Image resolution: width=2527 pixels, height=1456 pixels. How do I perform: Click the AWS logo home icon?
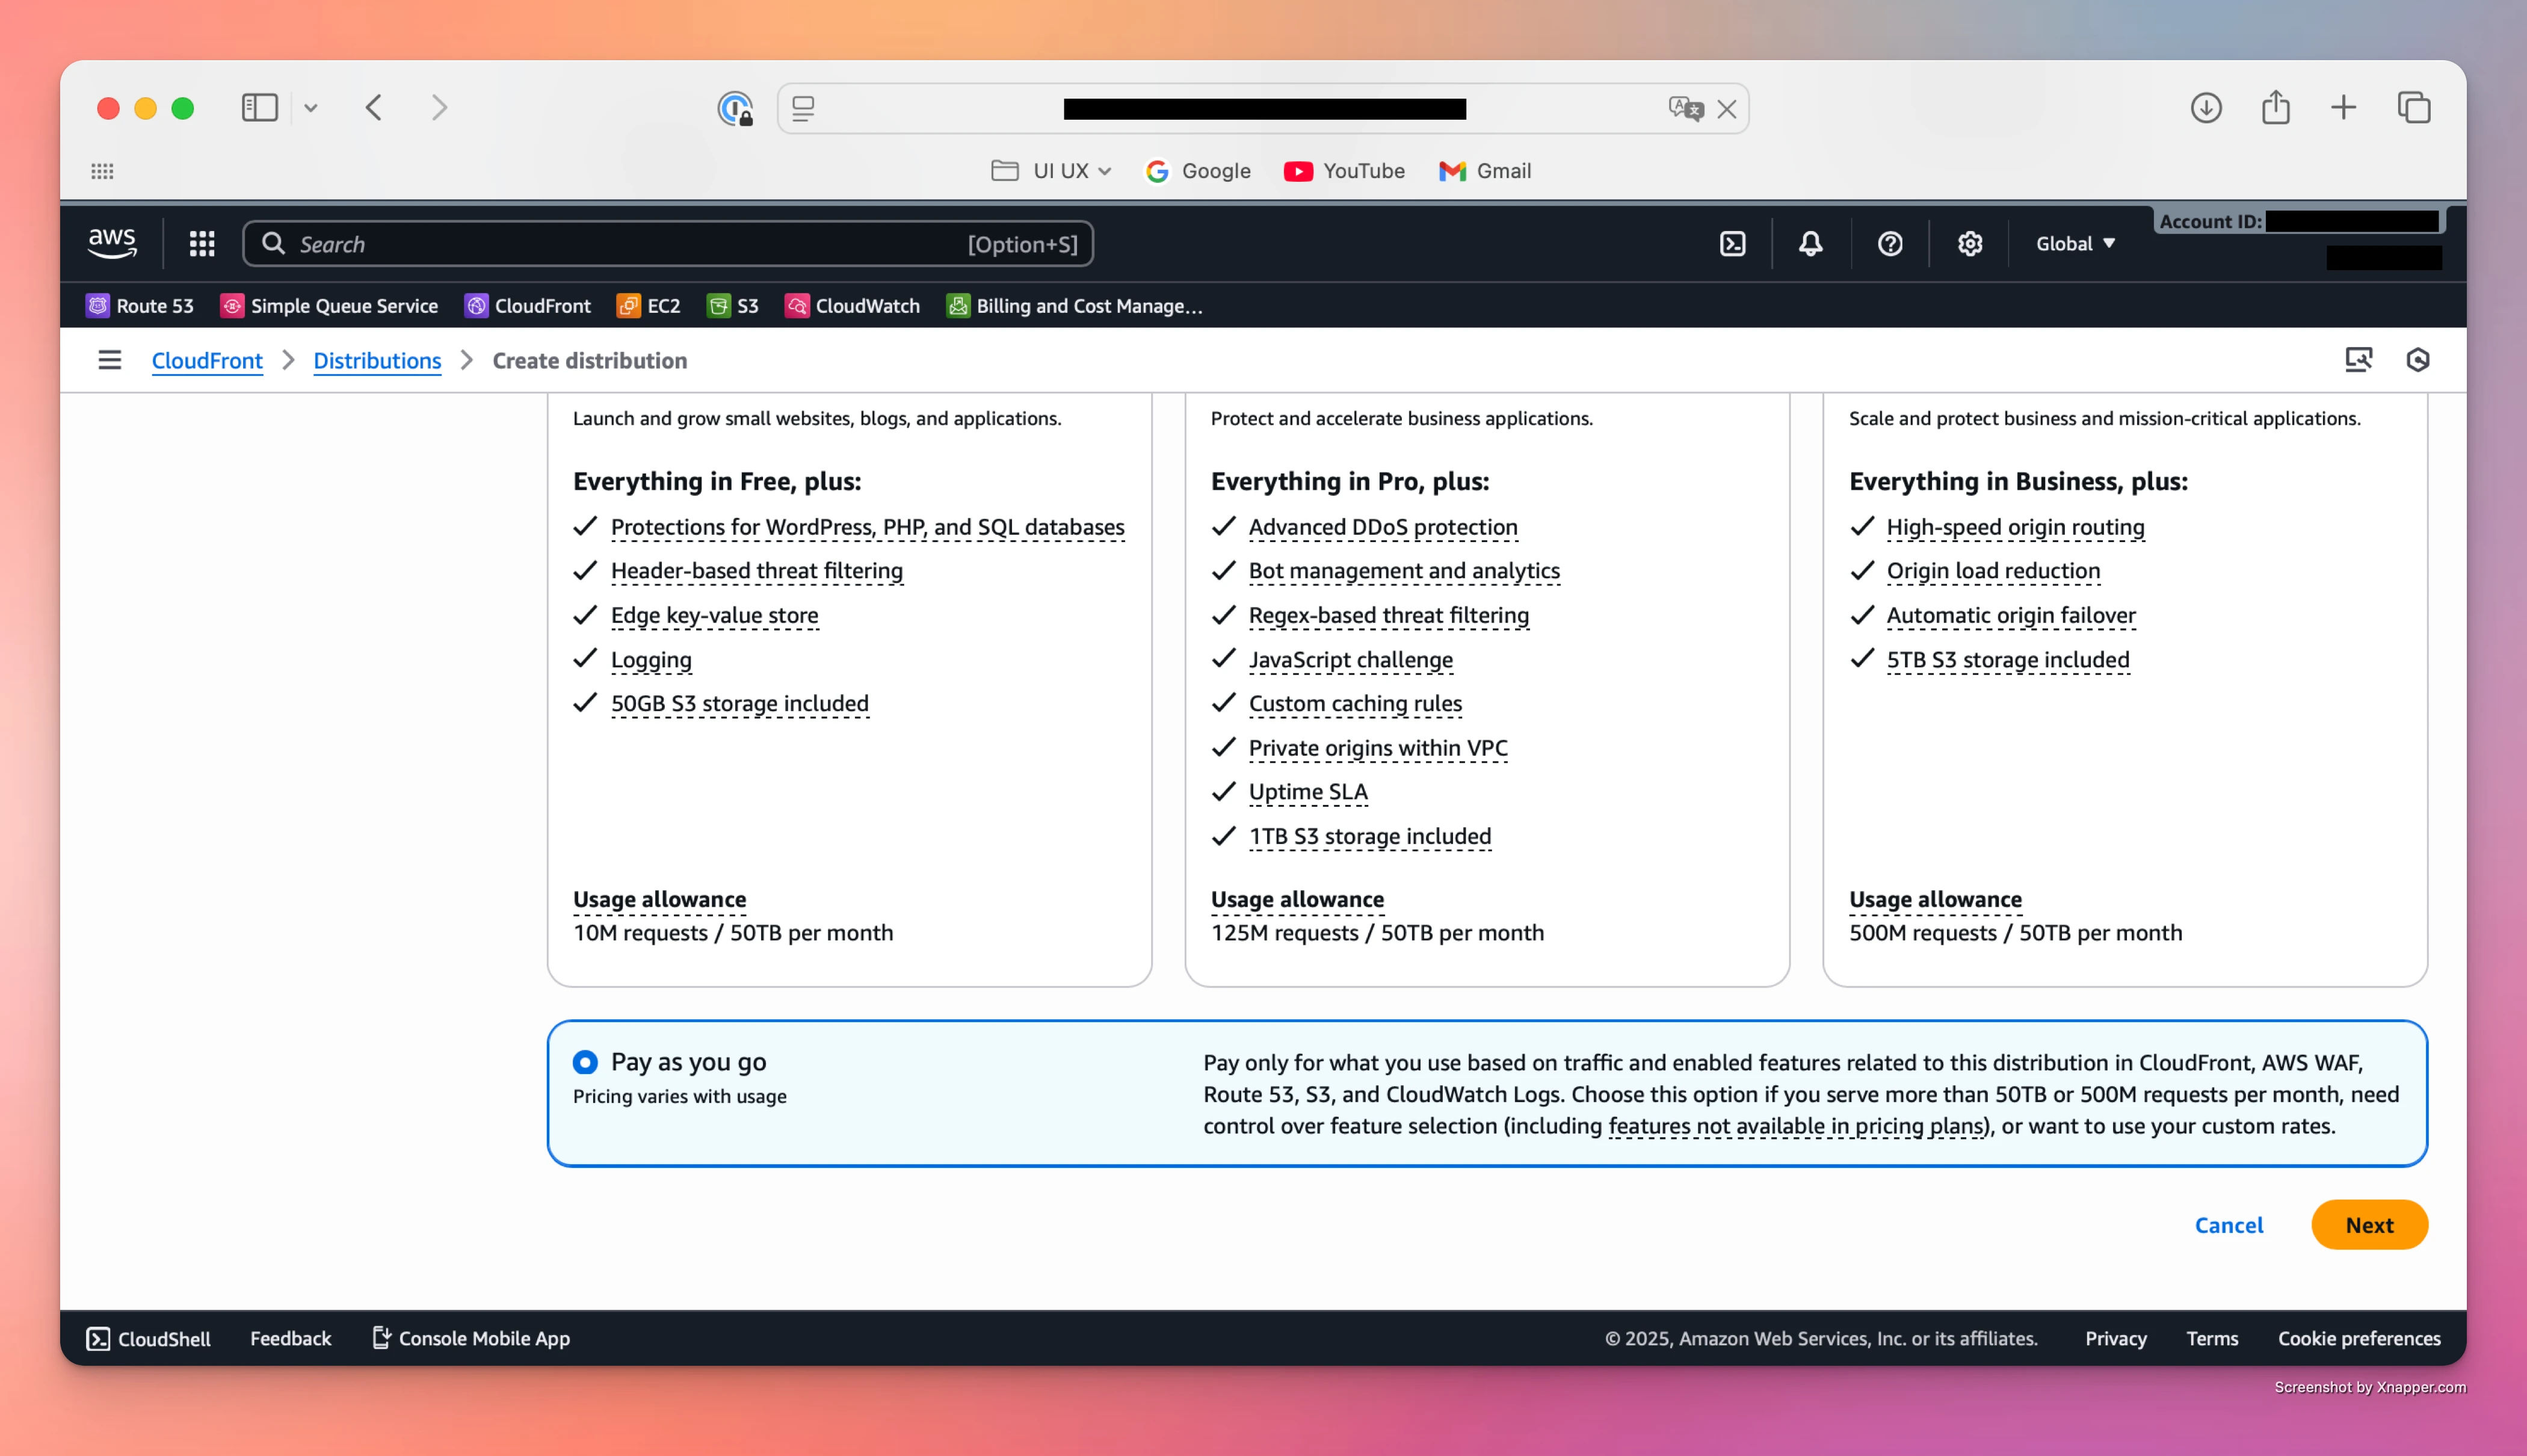[112, 243]
